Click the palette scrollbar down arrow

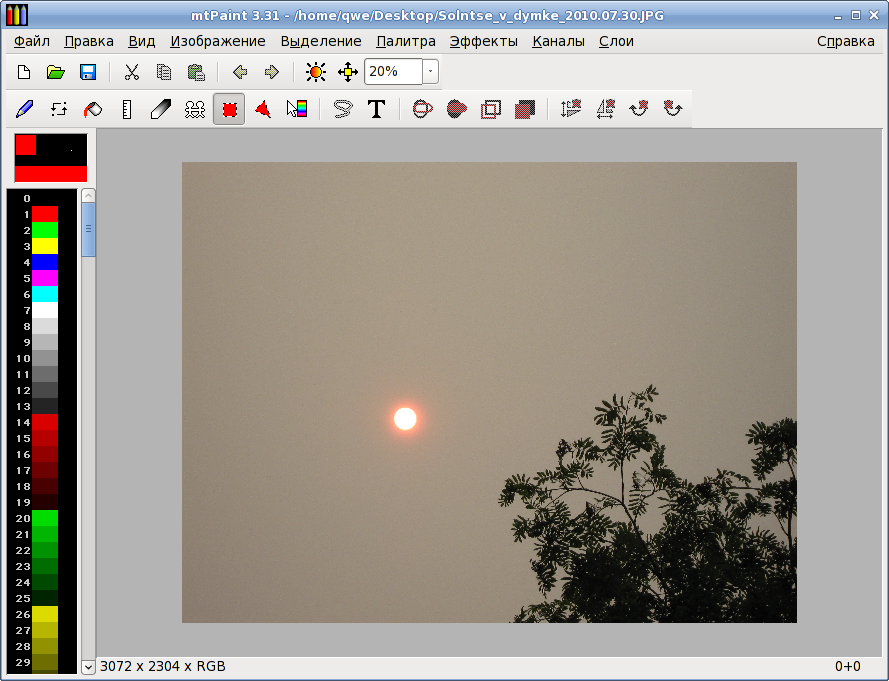[88, 667]
